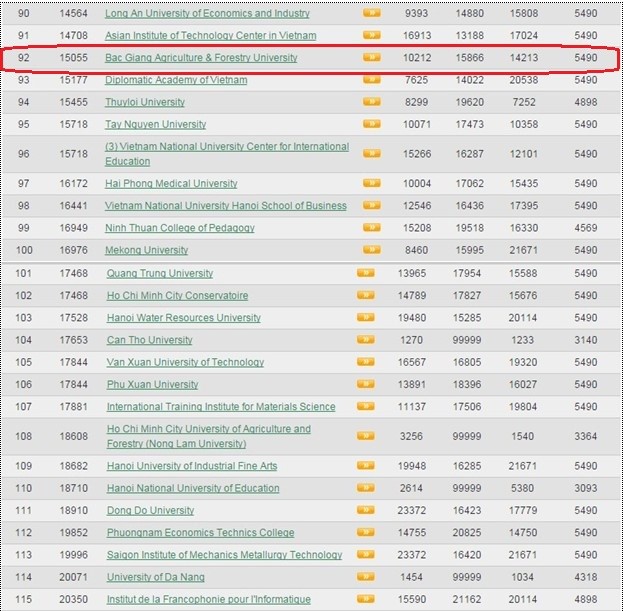Image resolution: width=623 pixels, height=611 pixels.
Task: Click the orange arrow icon for Materials Science institute
Action: pyautogui.click(x=366, y=406)
